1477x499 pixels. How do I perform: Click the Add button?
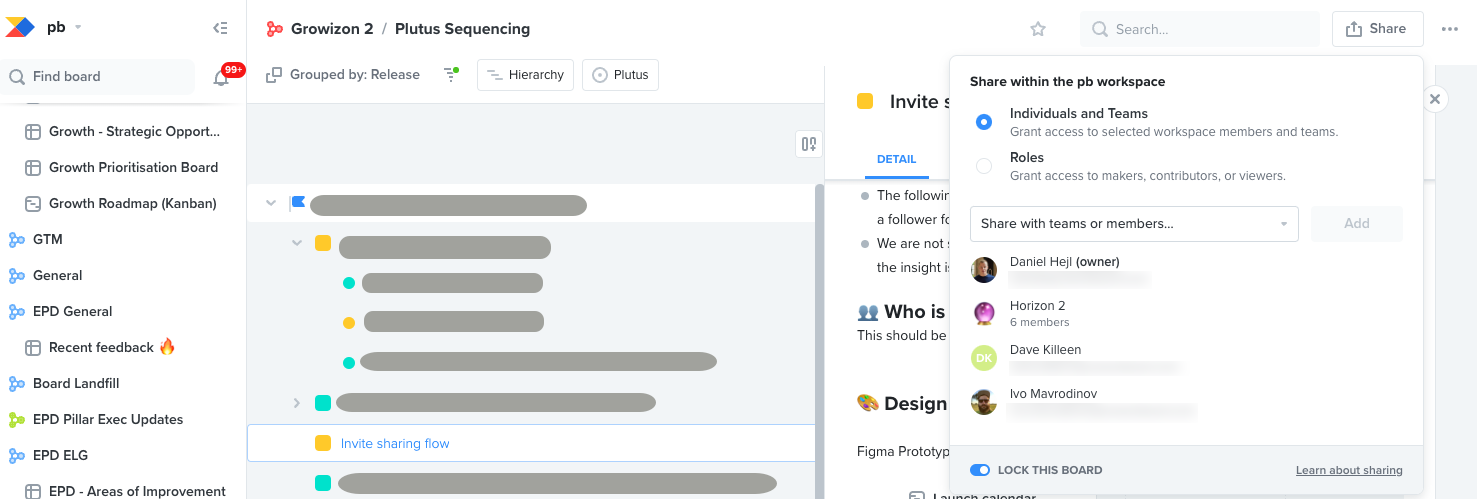click(x=1357, y=224)
